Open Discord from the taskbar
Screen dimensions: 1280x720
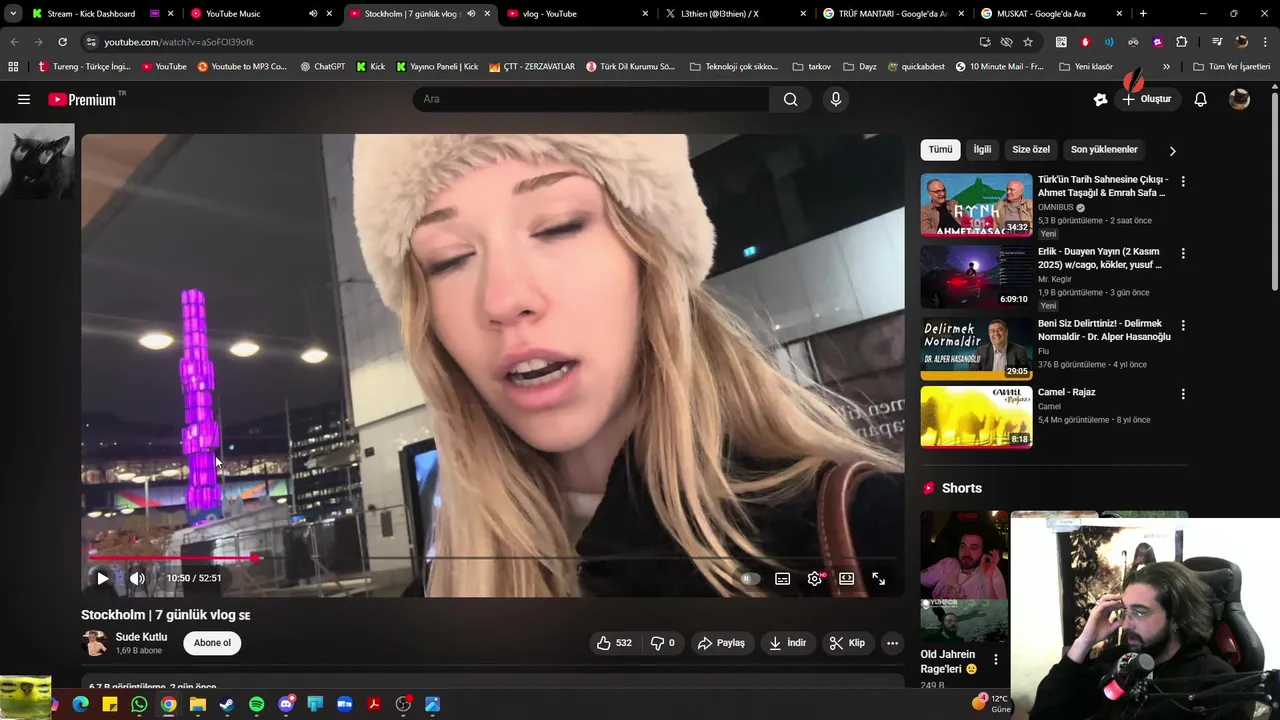286,705
